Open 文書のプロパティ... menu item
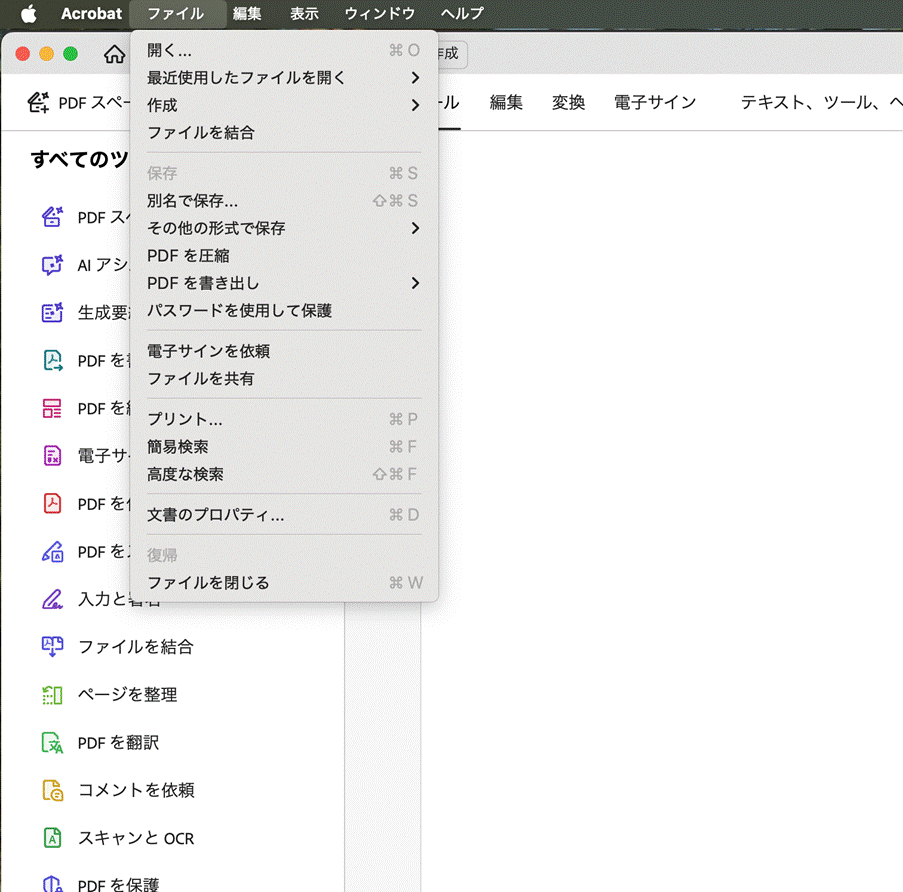This screenshot has width=903, height=892. point(284,515)
